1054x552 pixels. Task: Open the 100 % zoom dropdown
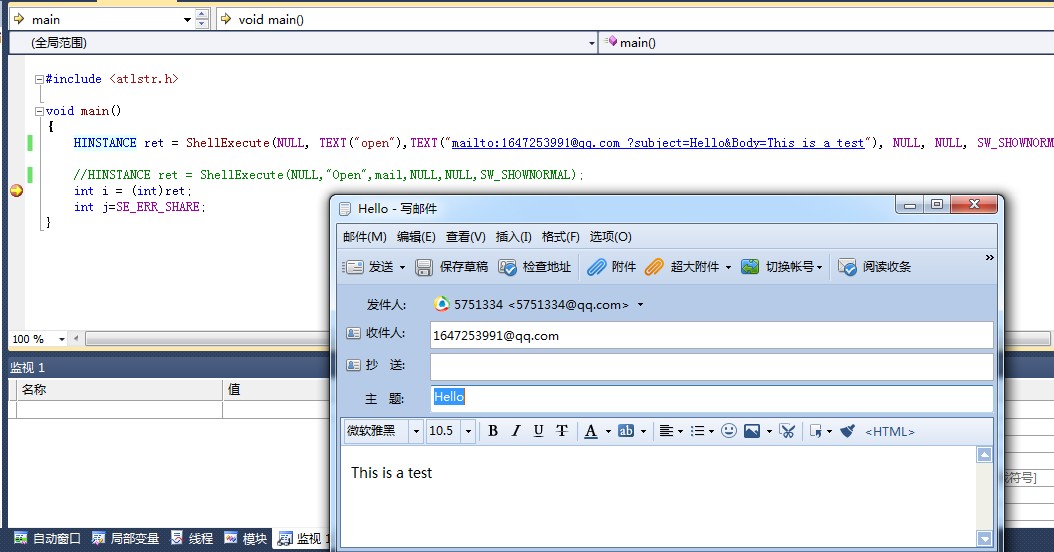coord(62,339)
